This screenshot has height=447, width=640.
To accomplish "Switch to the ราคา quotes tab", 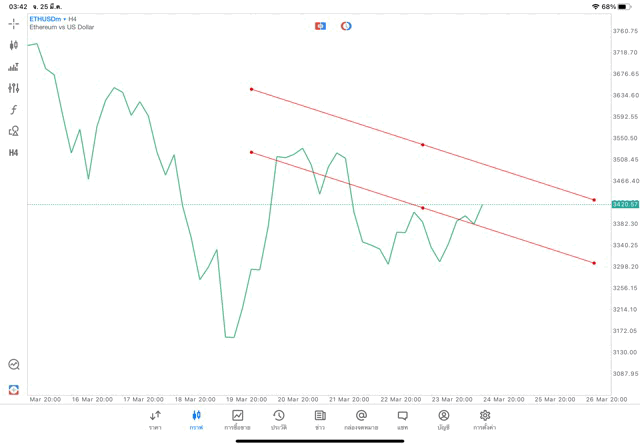I will 155,419.
